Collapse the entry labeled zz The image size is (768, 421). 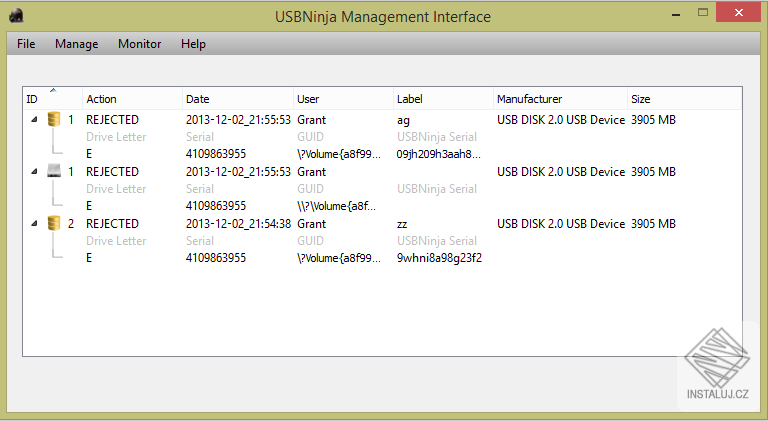34,223
